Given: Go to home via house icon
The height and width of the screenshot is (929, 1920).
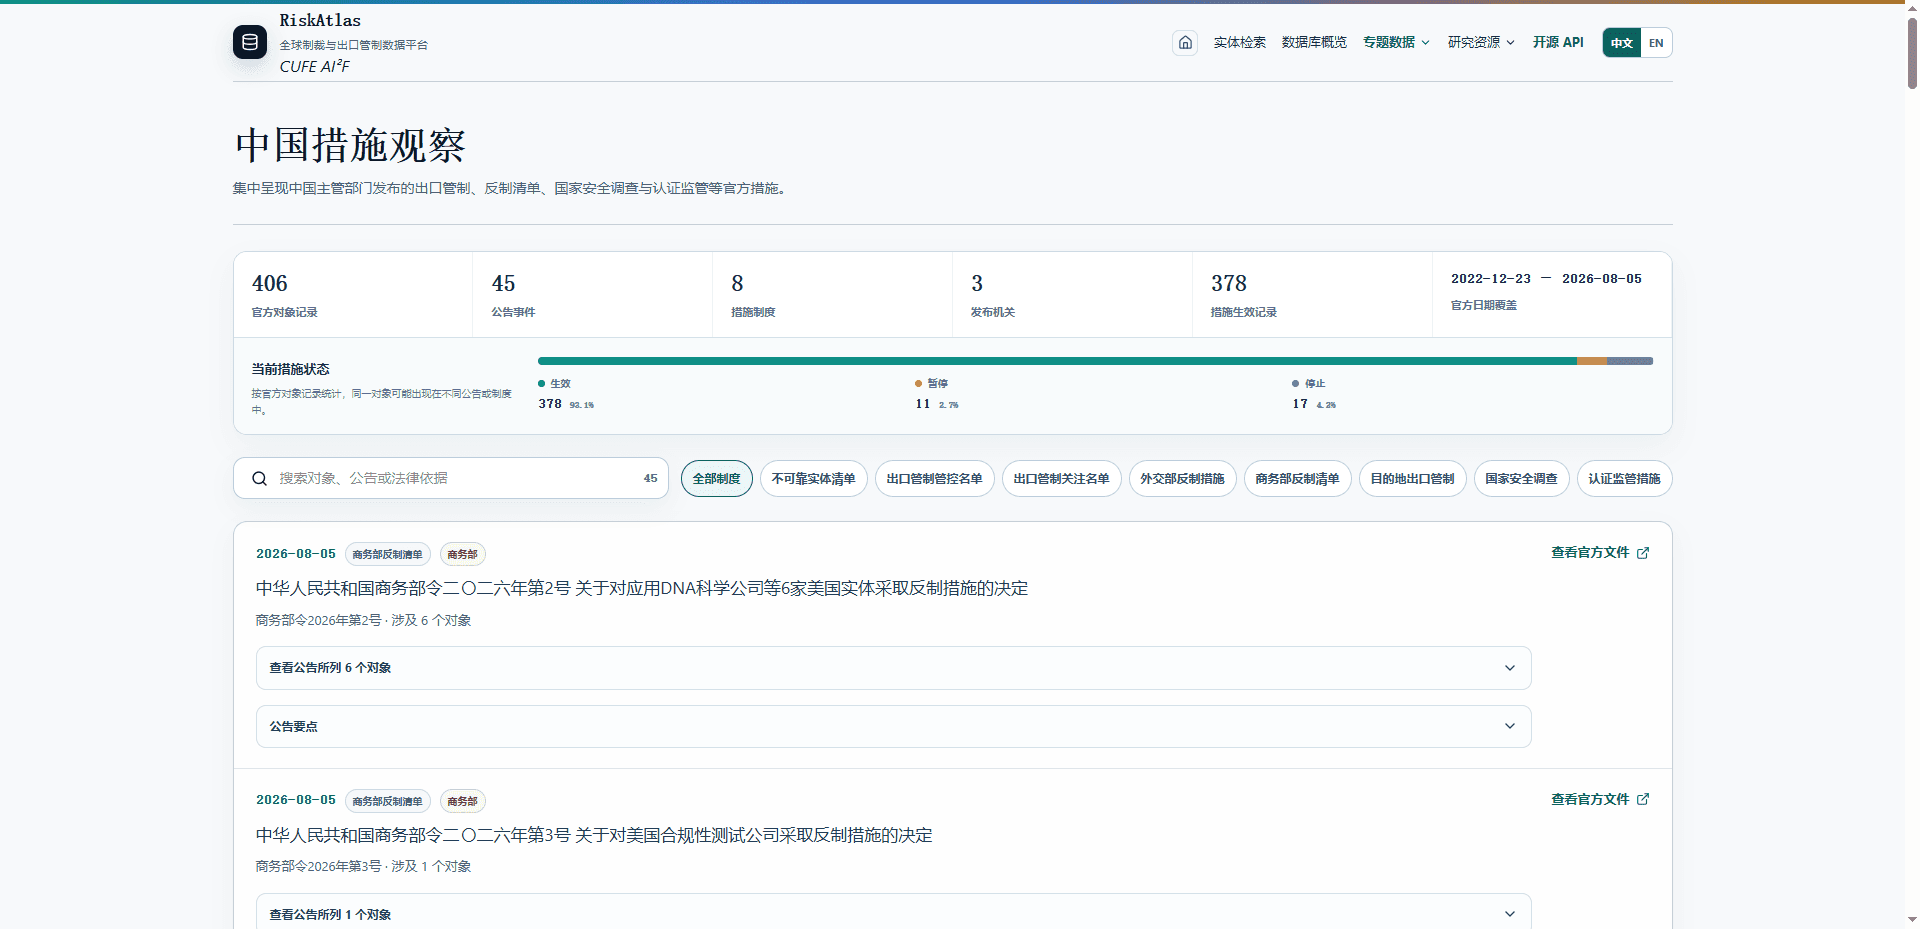Looking at the screenshot, I should click(x=1185, y=42).
